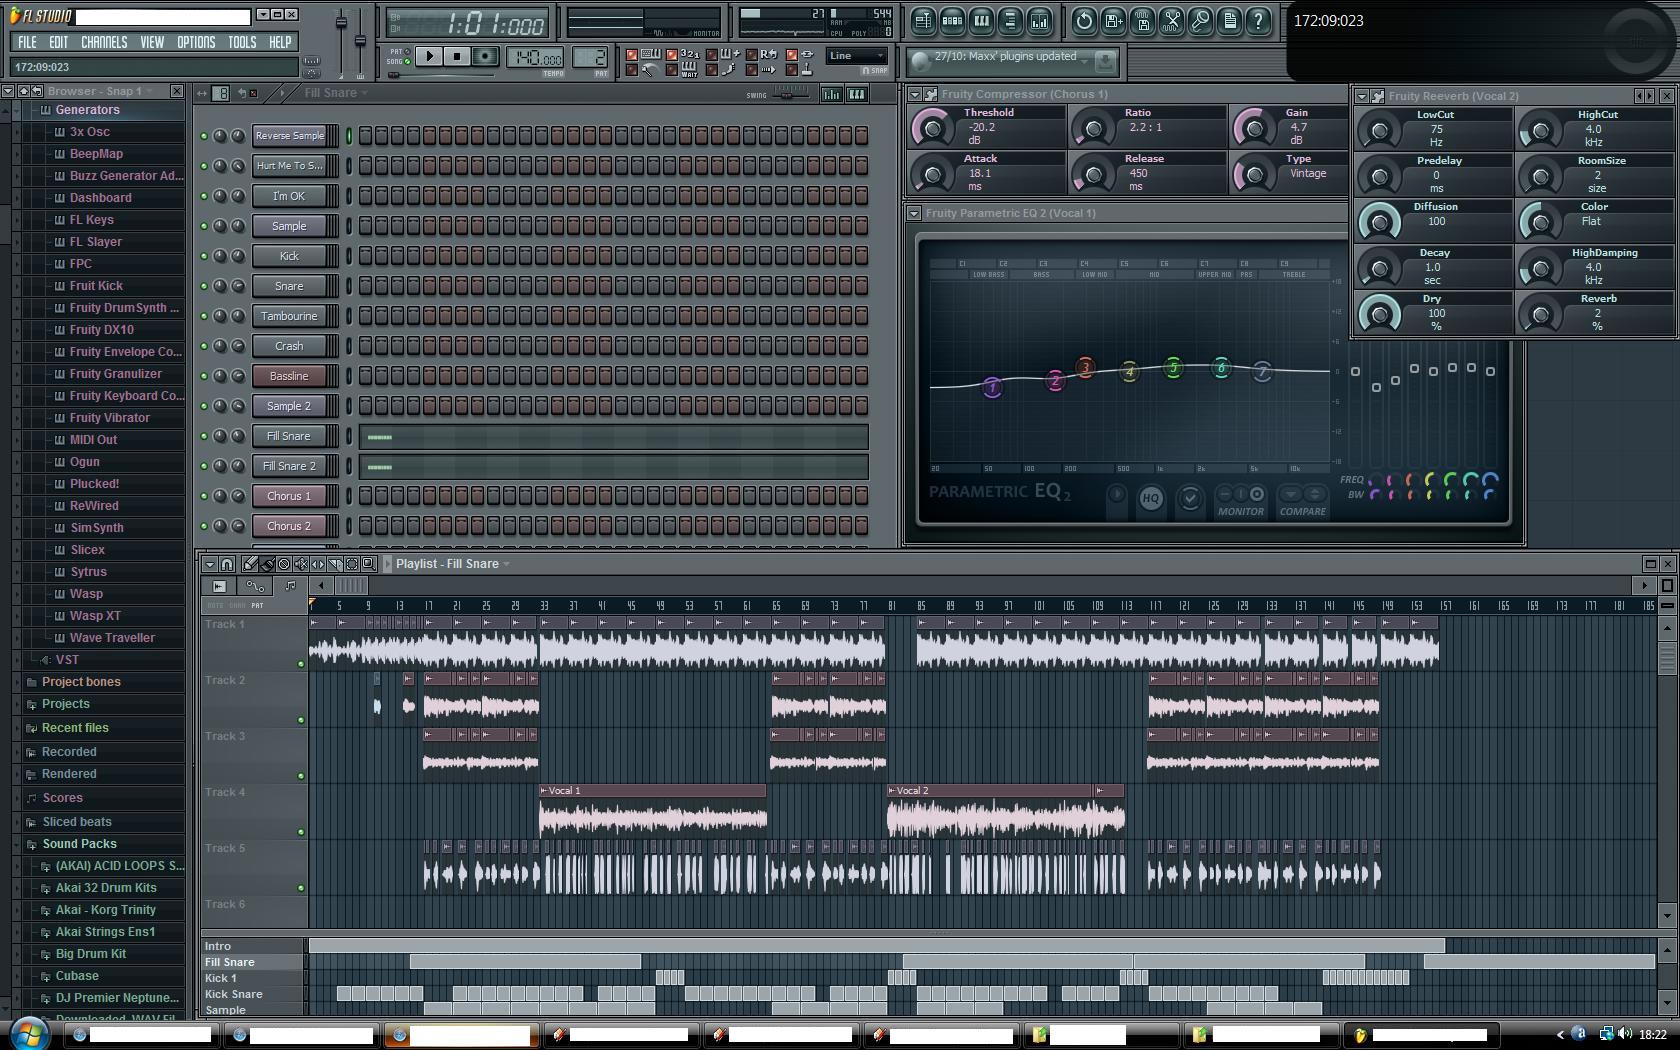Adjust the Threshold knob in Fruity Compressor

click(x=933, y=128)
